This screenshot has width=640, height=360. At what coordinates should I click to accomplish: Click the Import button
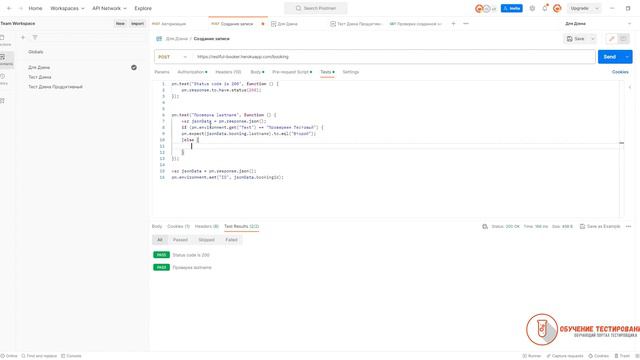(x=138, y=24)
